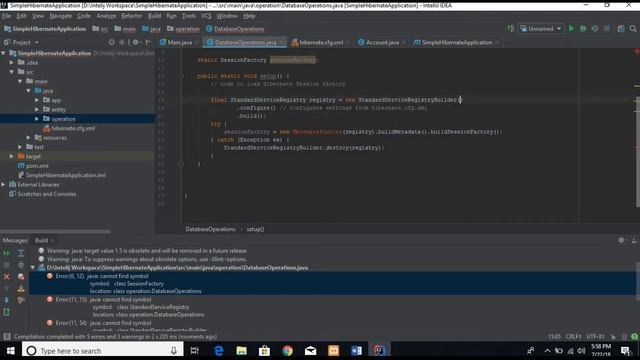Expand all icon in Messages toolbar

pos(21,253)
